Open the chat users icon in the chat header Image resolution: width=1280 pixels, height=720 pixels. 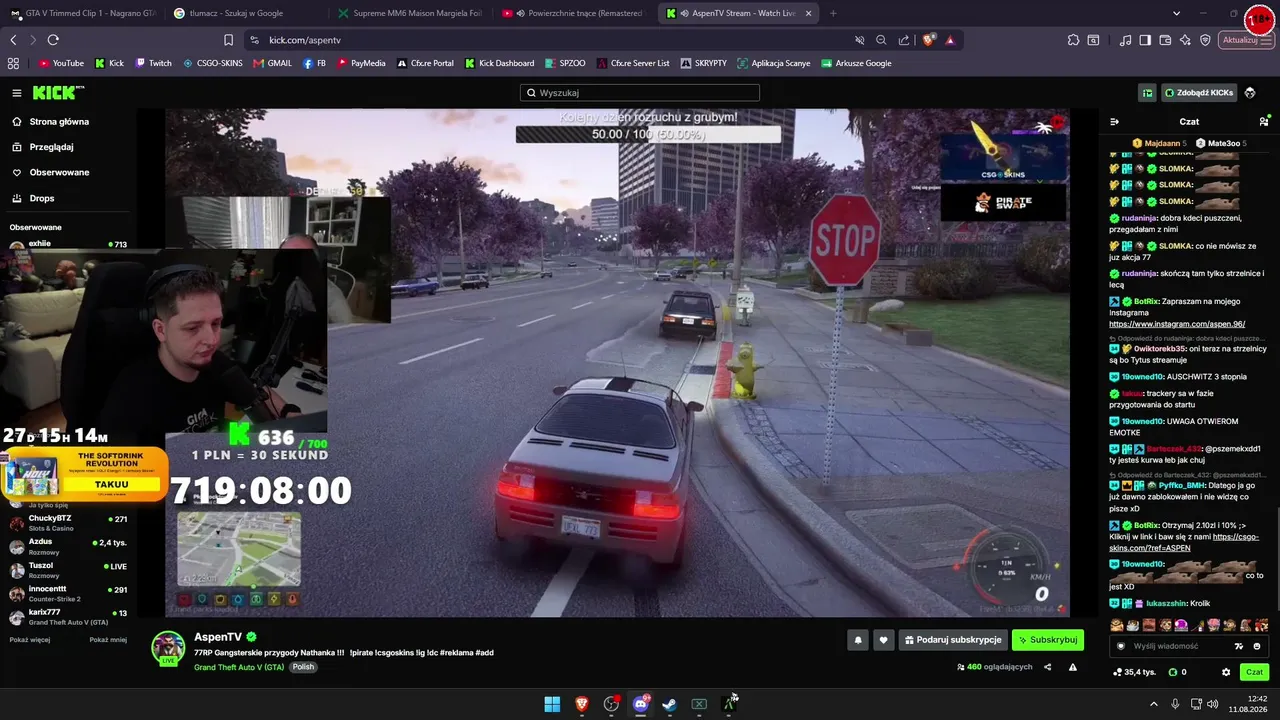(1264, 122)
